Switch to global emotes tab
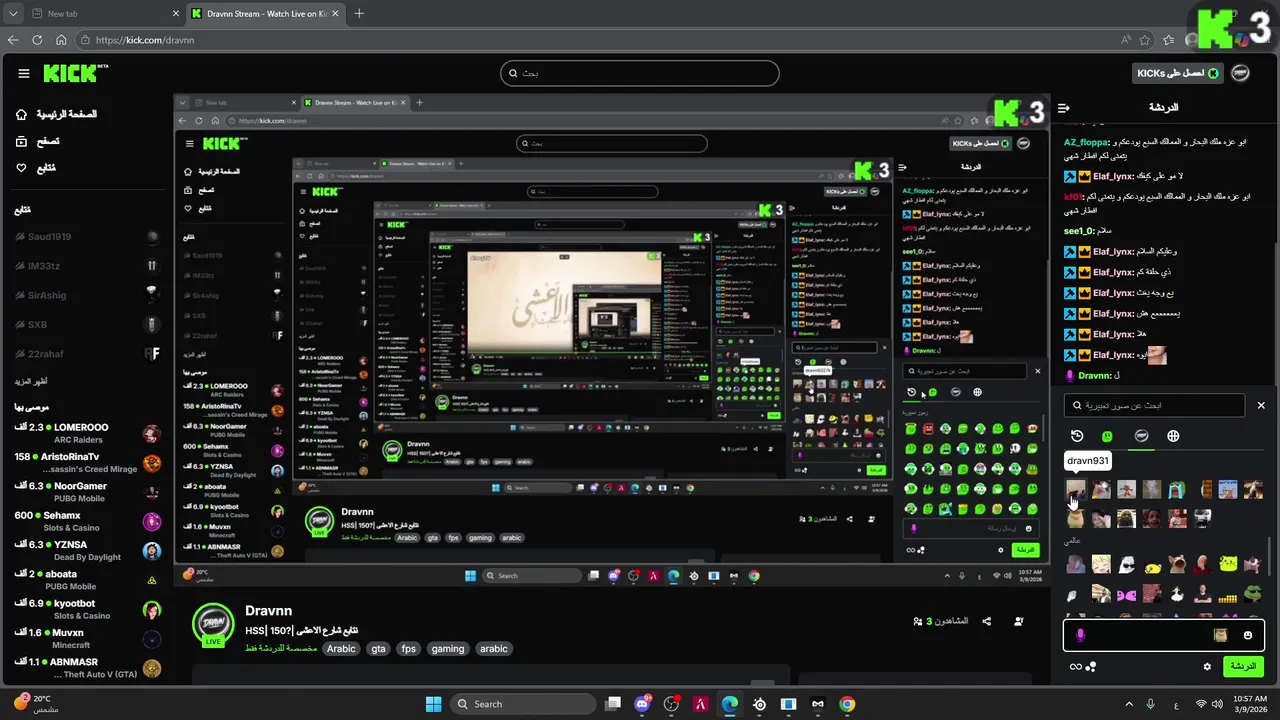The width and height of the screenshot is (1280, 720). click(x=1173, y=436)
